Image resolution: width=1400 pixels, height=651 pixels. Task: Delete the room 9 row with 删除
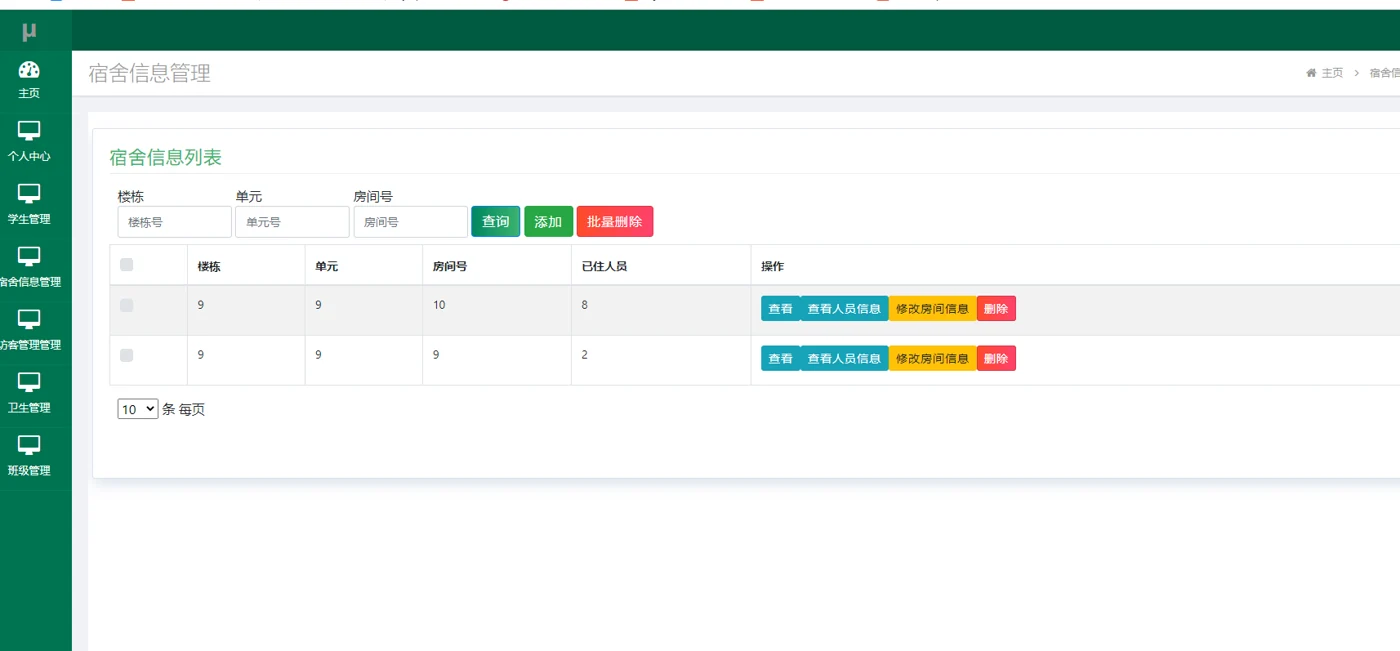(996, 358)
